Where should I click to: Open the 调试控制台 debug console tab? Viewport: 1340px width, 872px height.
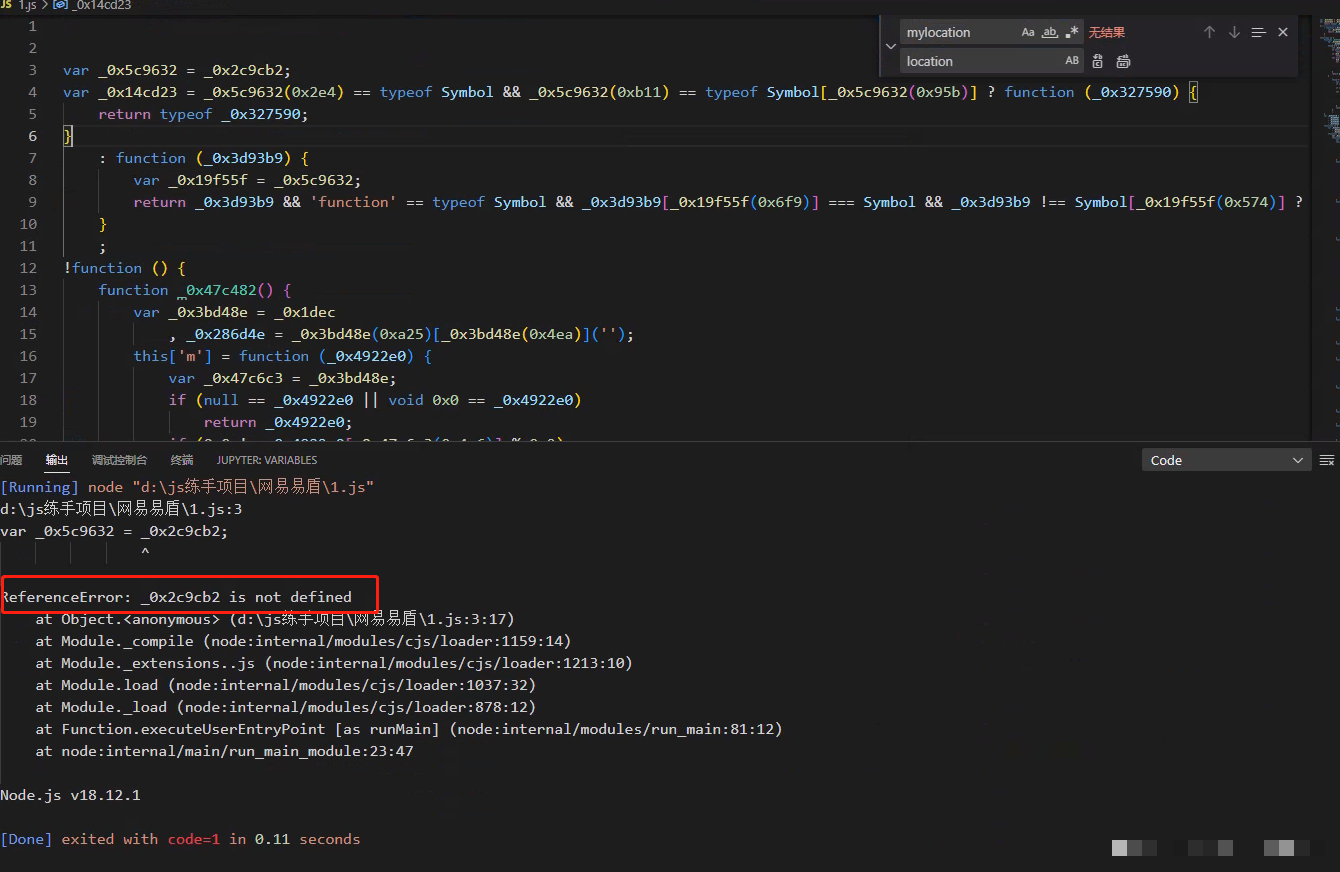119,460
